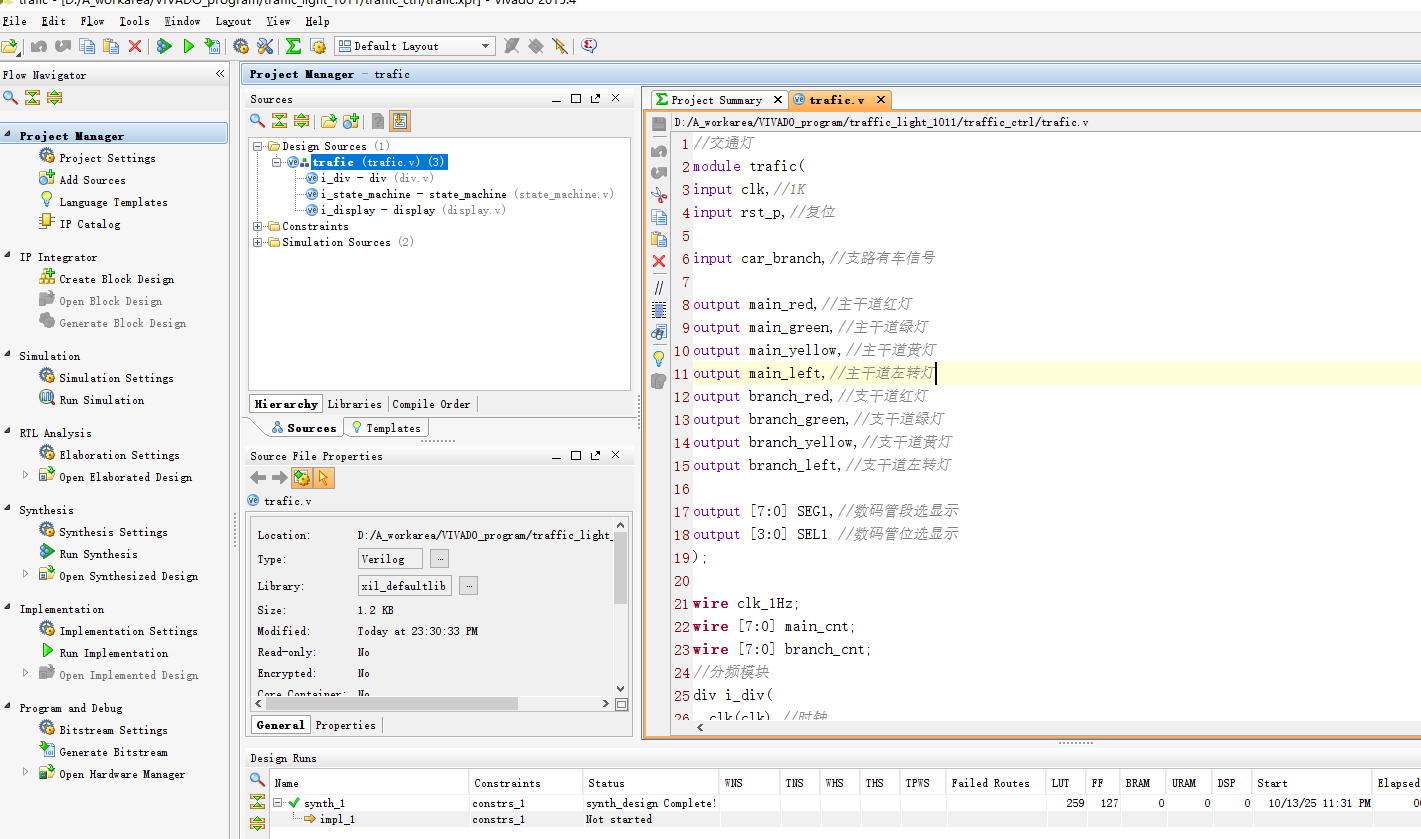Collapse all in the Sources panel

(x=280, y=121)
